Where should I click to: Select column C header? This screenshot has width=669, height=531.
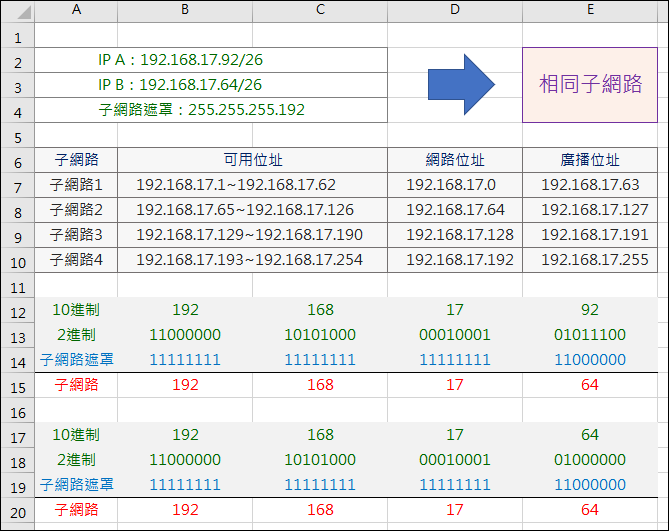pyautogui.click(x=320, y=10)
